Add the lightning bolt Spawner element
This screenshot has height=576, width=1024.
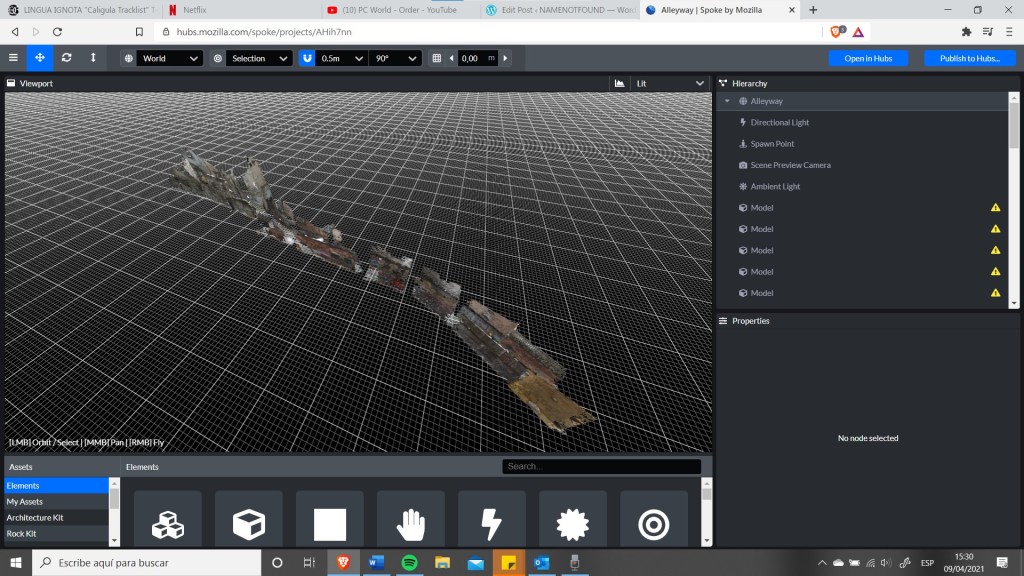tap(491, 523)
